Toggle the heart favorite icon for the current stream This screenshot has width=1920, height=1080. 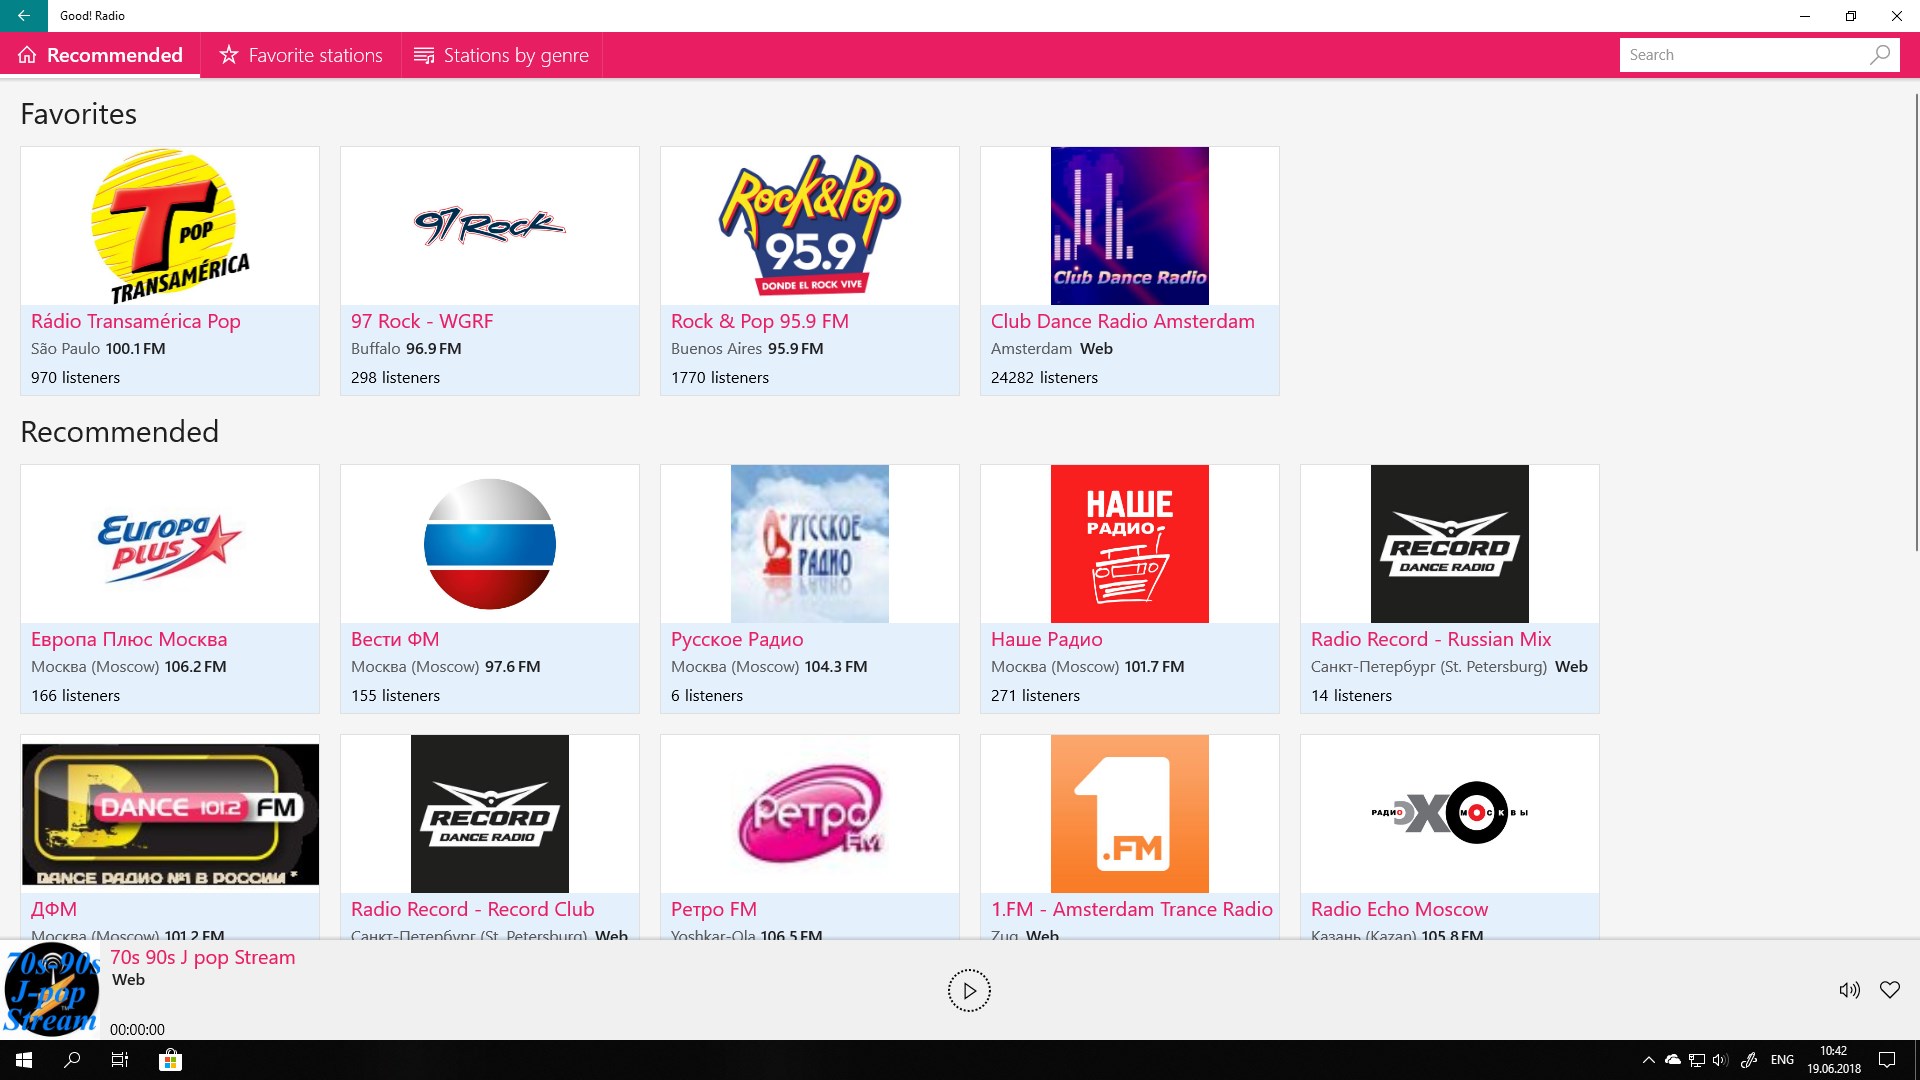point(1889,990)
